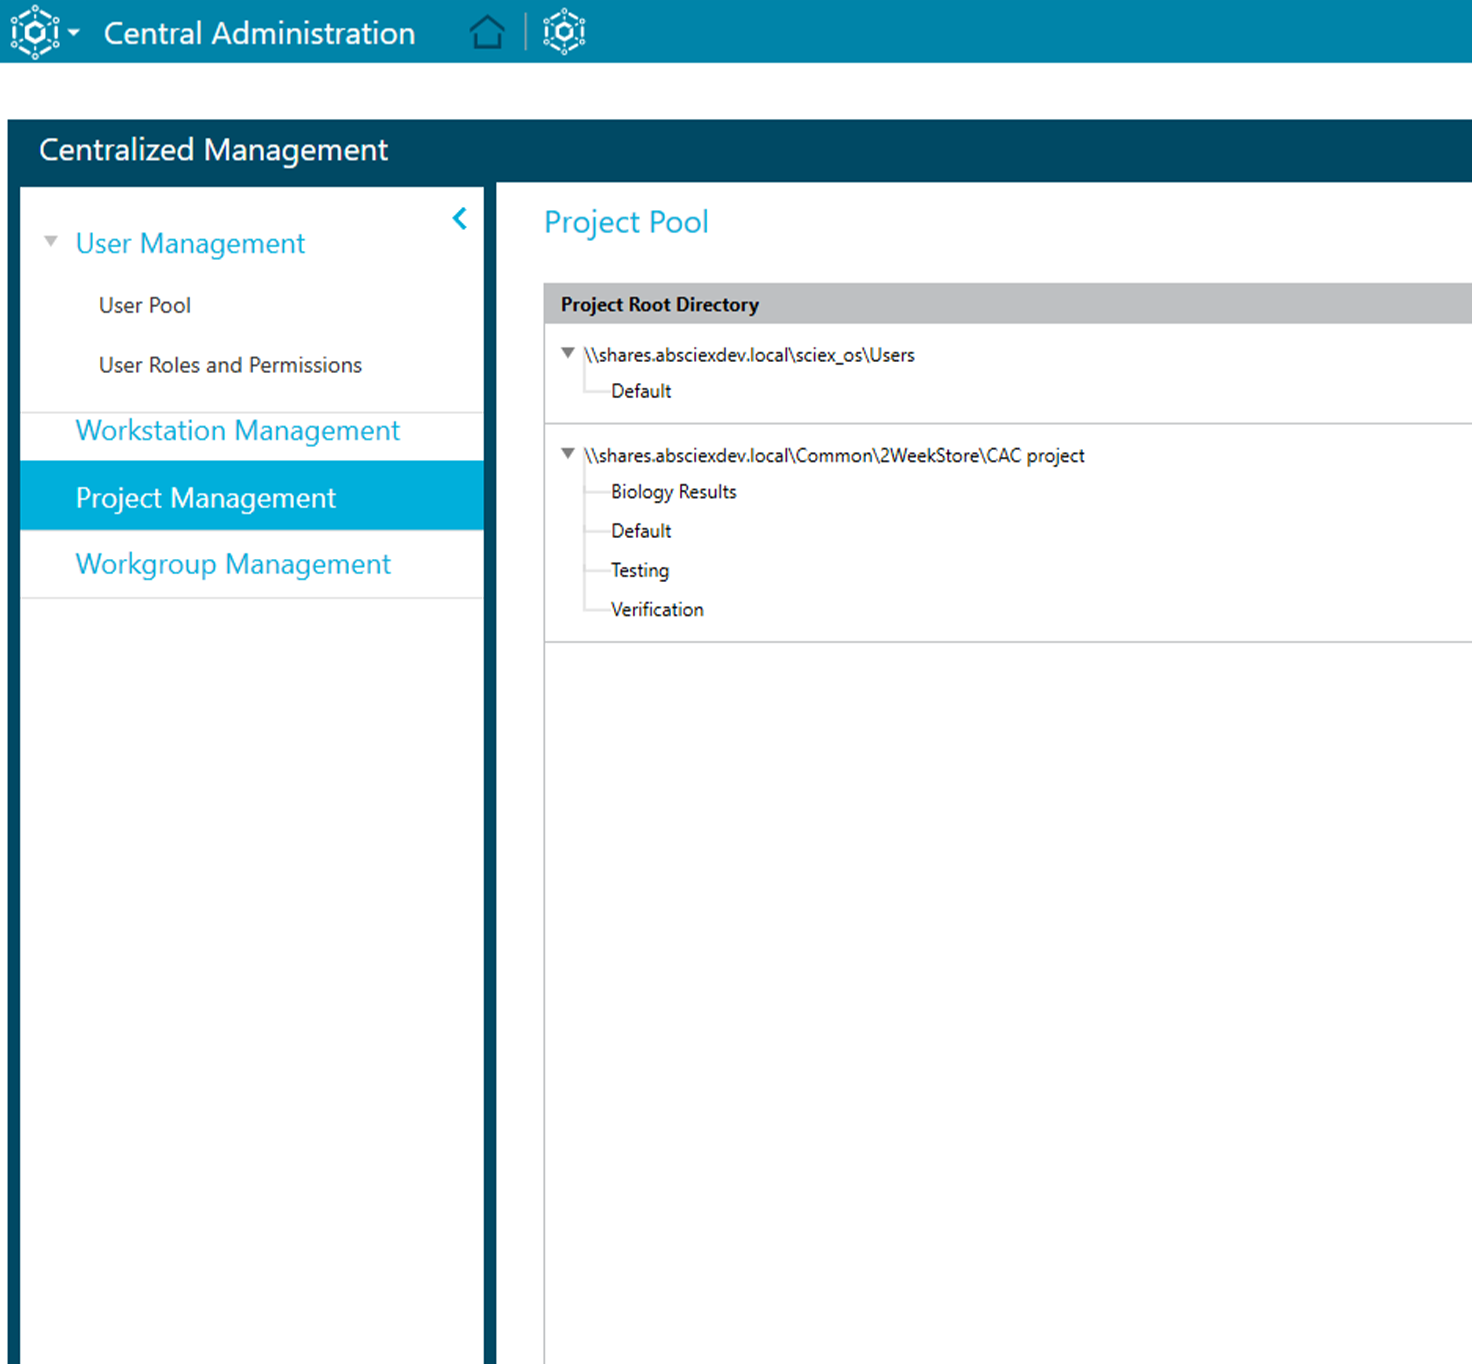Collapse the left navigation panel chevron
This screenshot has width=1472, height=1364.
(460, 218)
